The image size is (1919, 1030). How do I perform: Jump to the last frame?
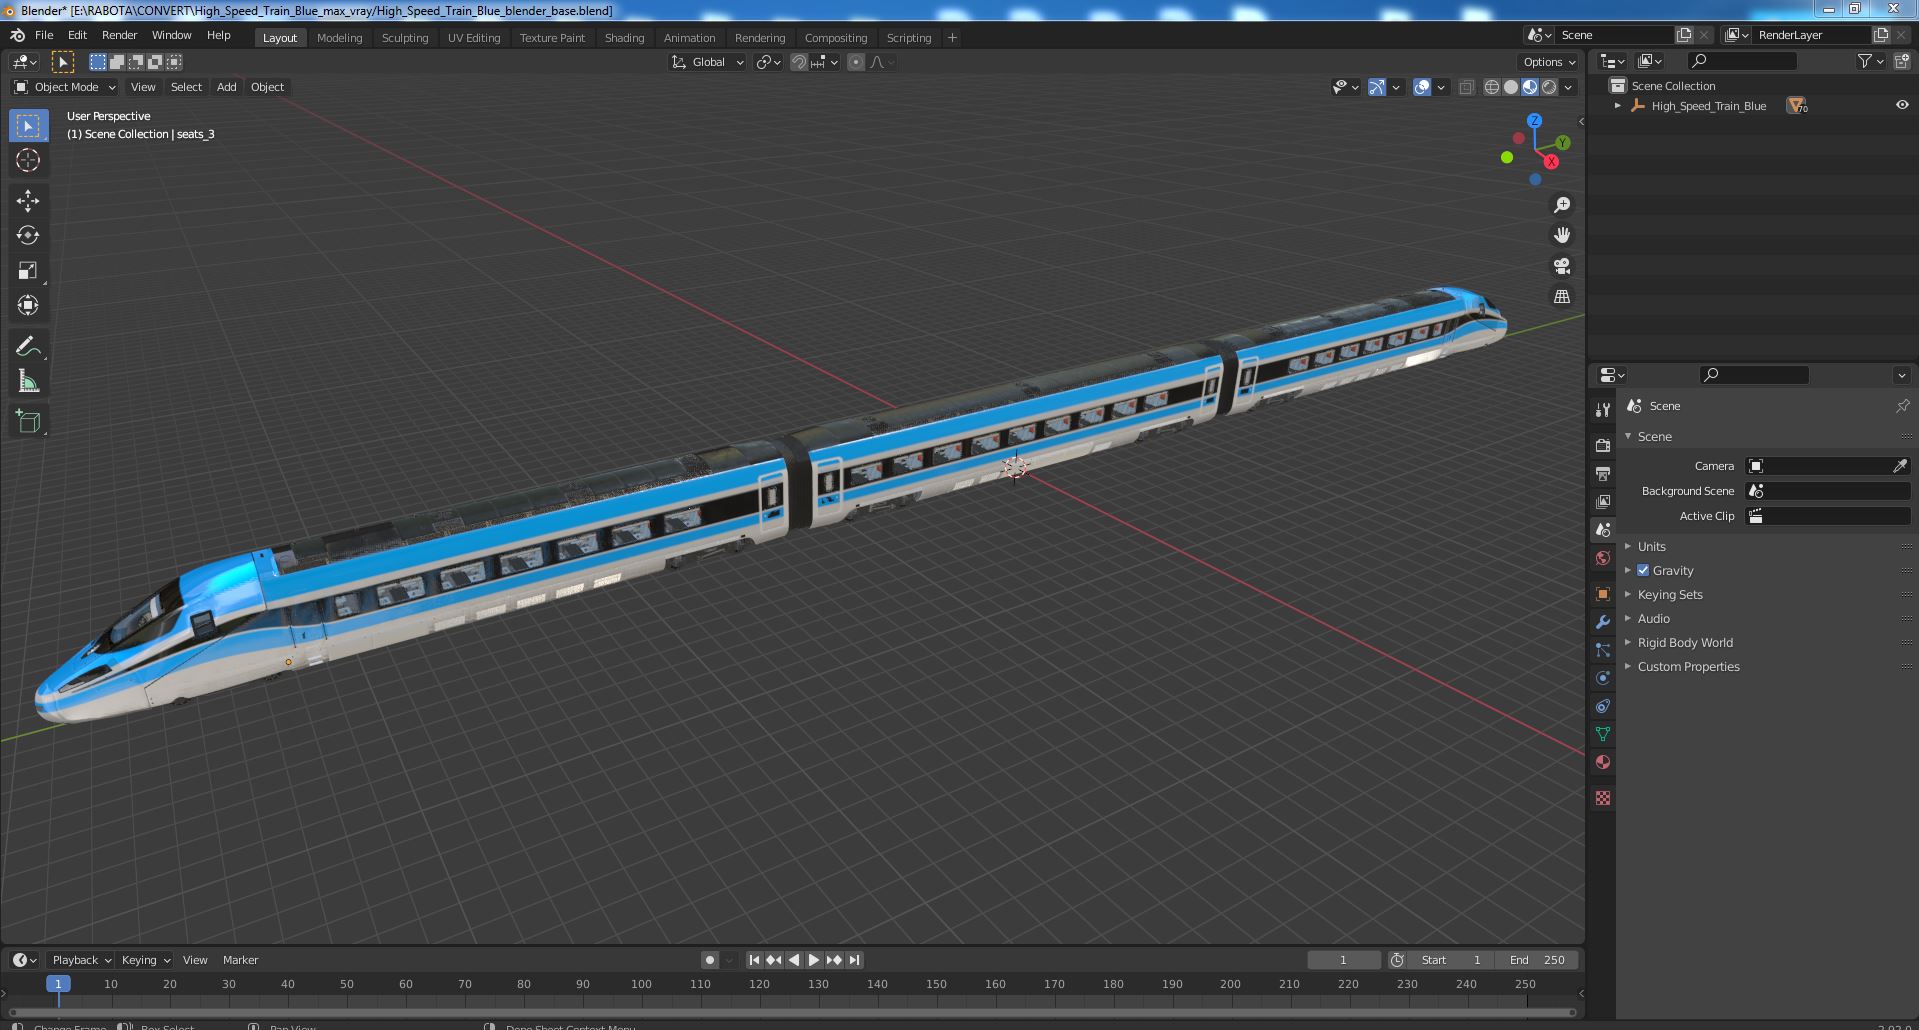[x=854, y=960]
